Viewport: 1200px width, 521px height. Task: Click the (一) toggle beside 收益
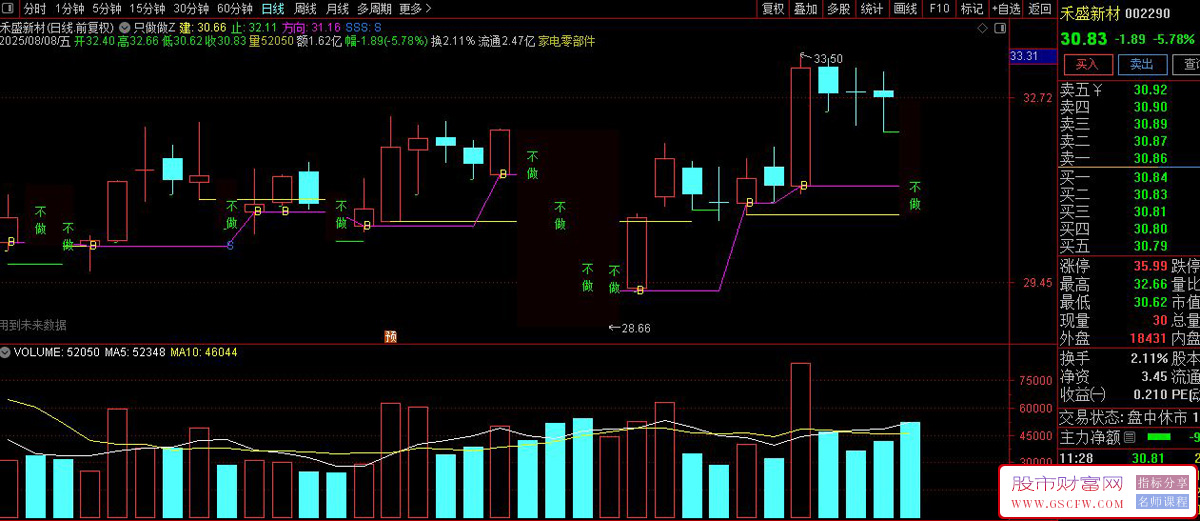1098,395
